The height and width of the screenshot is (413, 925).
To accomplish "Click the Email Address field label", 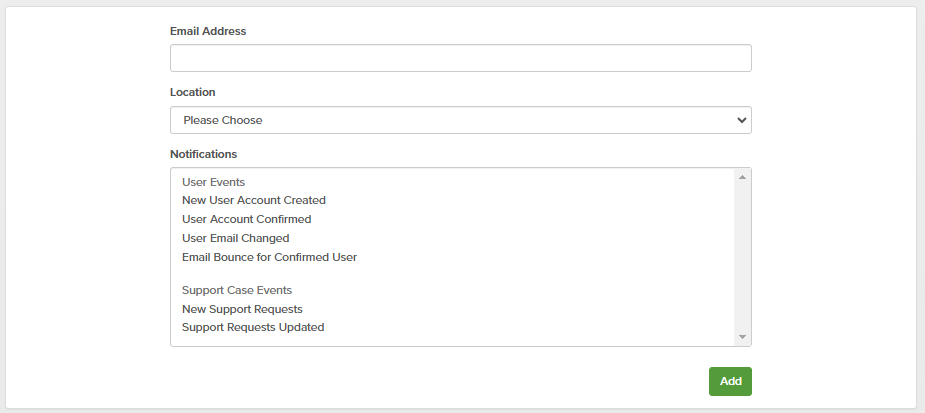I will click(x=208, y=31).
